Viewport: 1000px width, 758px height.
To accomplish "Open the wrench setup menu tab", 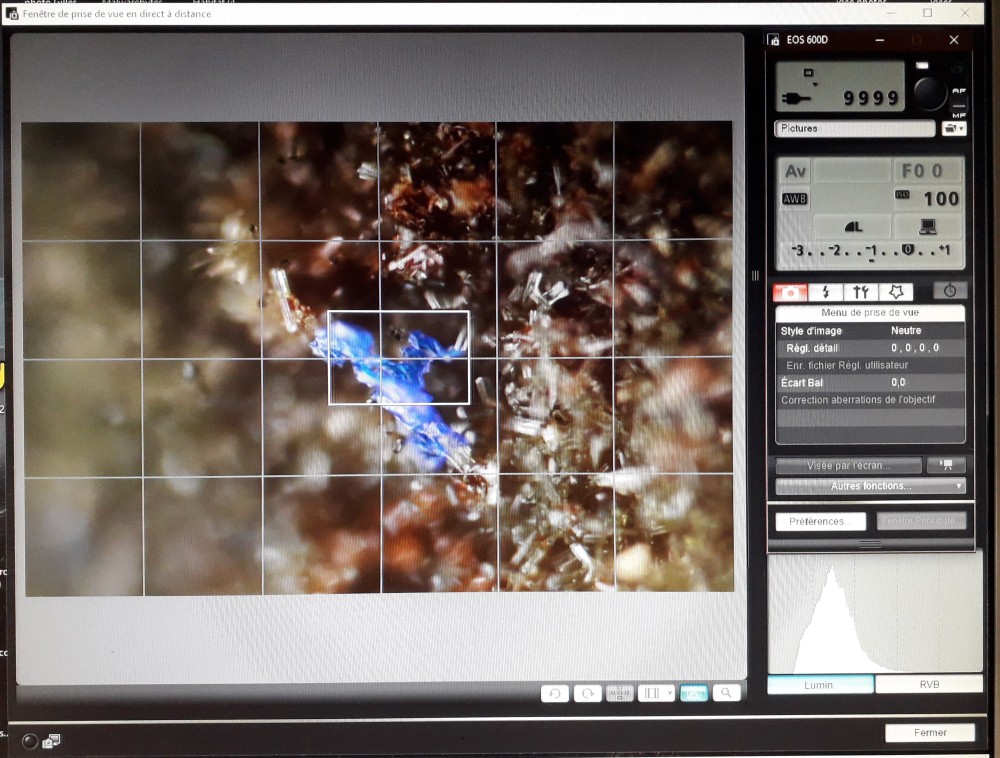I will tap(860, 292).
